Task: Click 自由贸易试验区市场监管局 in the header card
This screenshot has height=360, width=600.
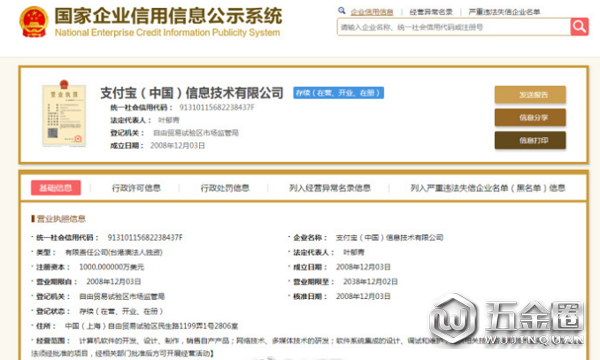Action: tap(196, 133)
